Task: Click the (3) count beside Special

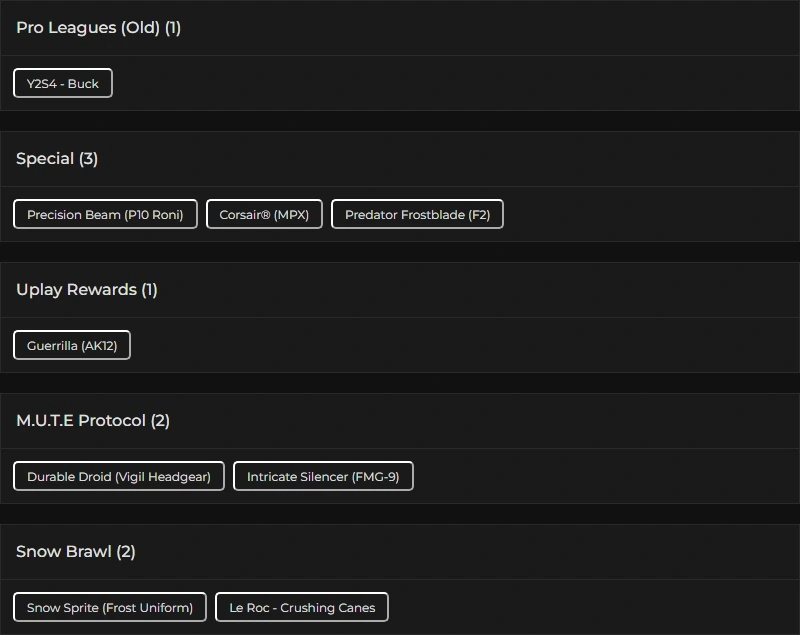Action: point(88,159)
